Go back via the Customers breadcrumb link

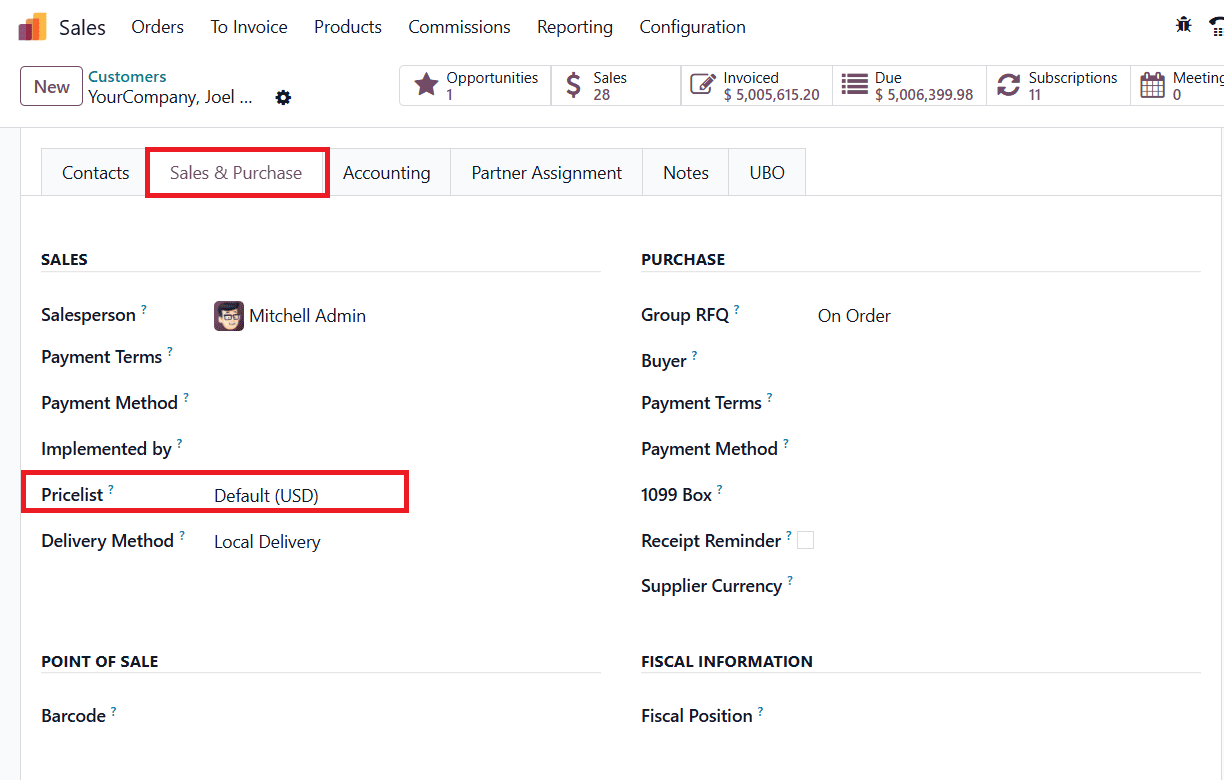click(127, 75)
